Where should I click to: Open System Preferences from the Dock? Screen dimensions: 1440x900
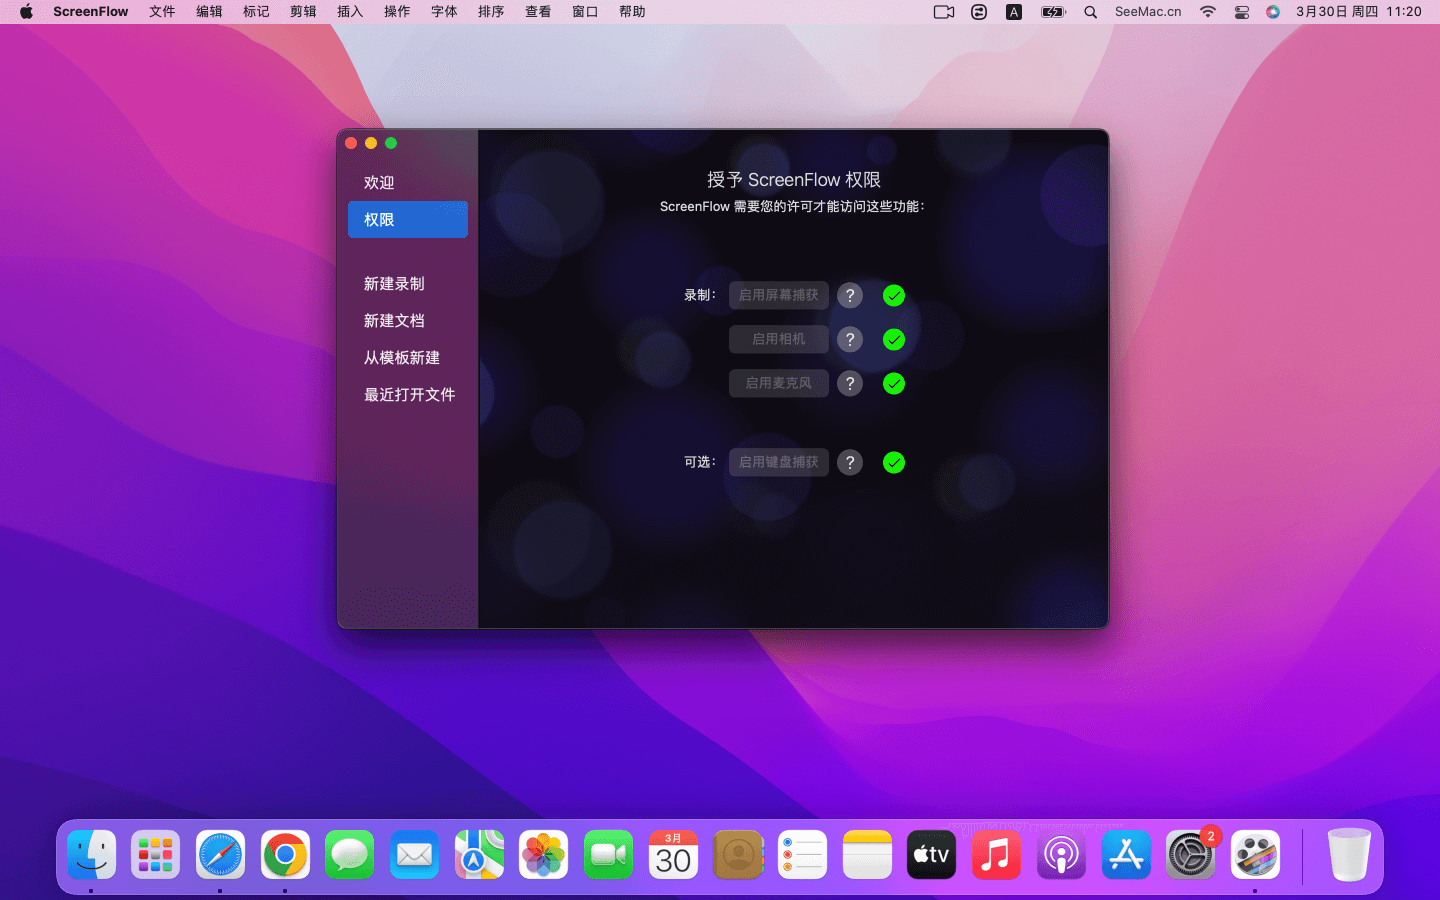(1190, 856)
